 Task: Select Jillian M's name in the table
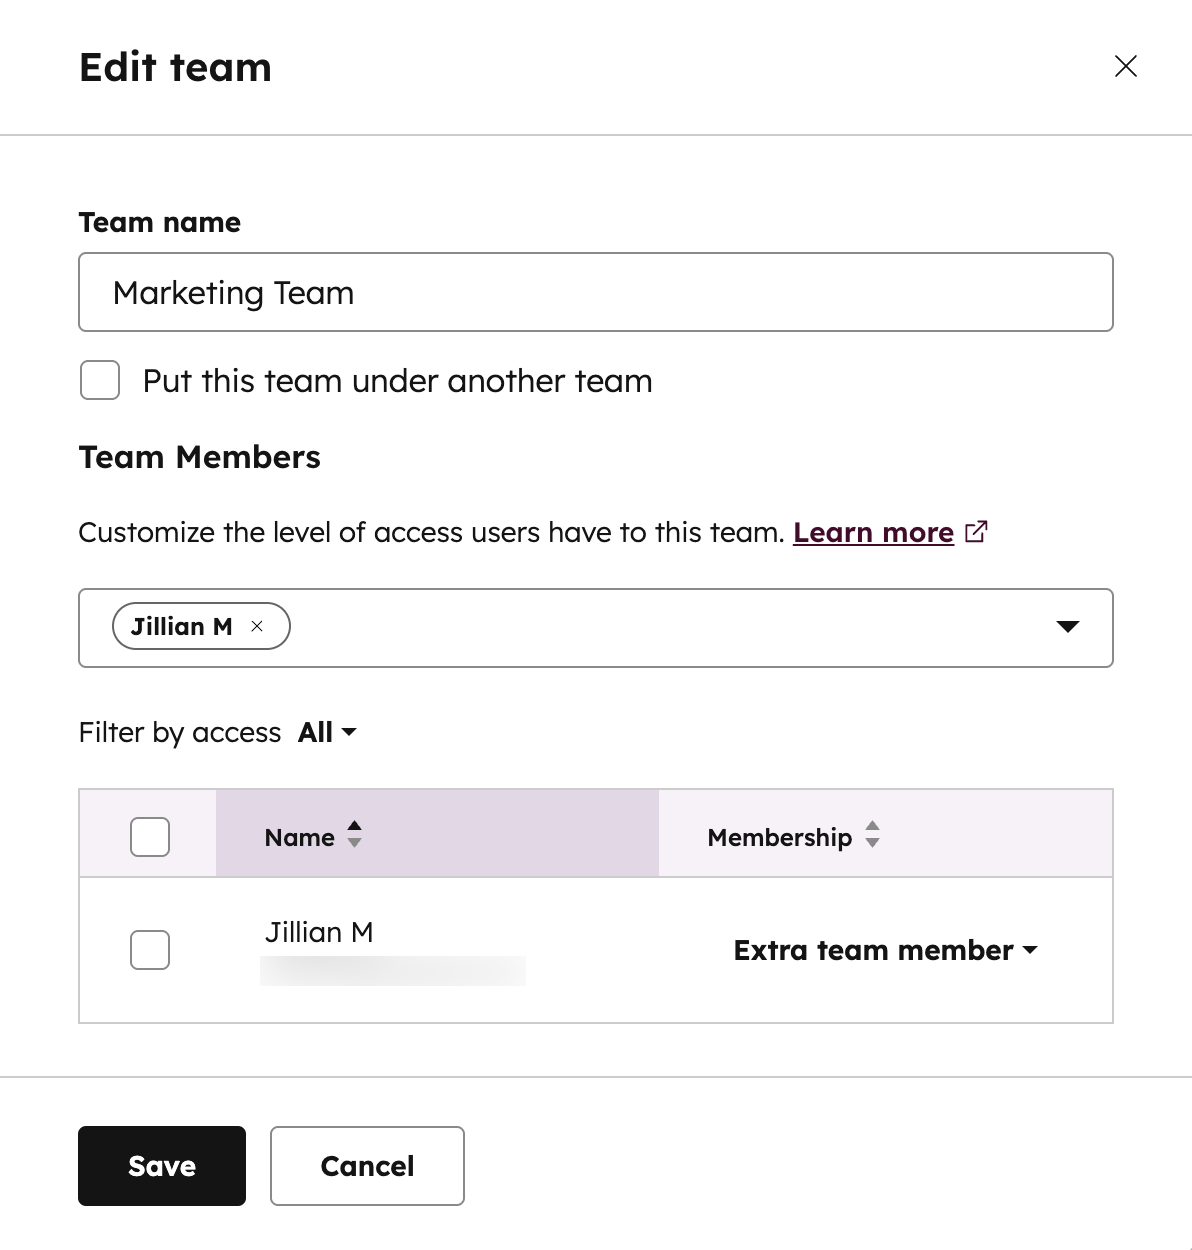319,931
